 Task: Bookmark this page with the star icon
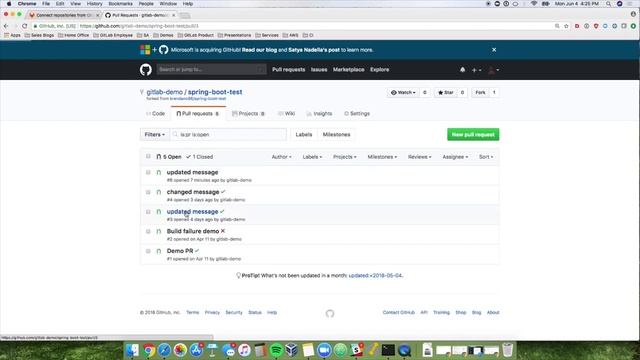click(x=566, y=26)
